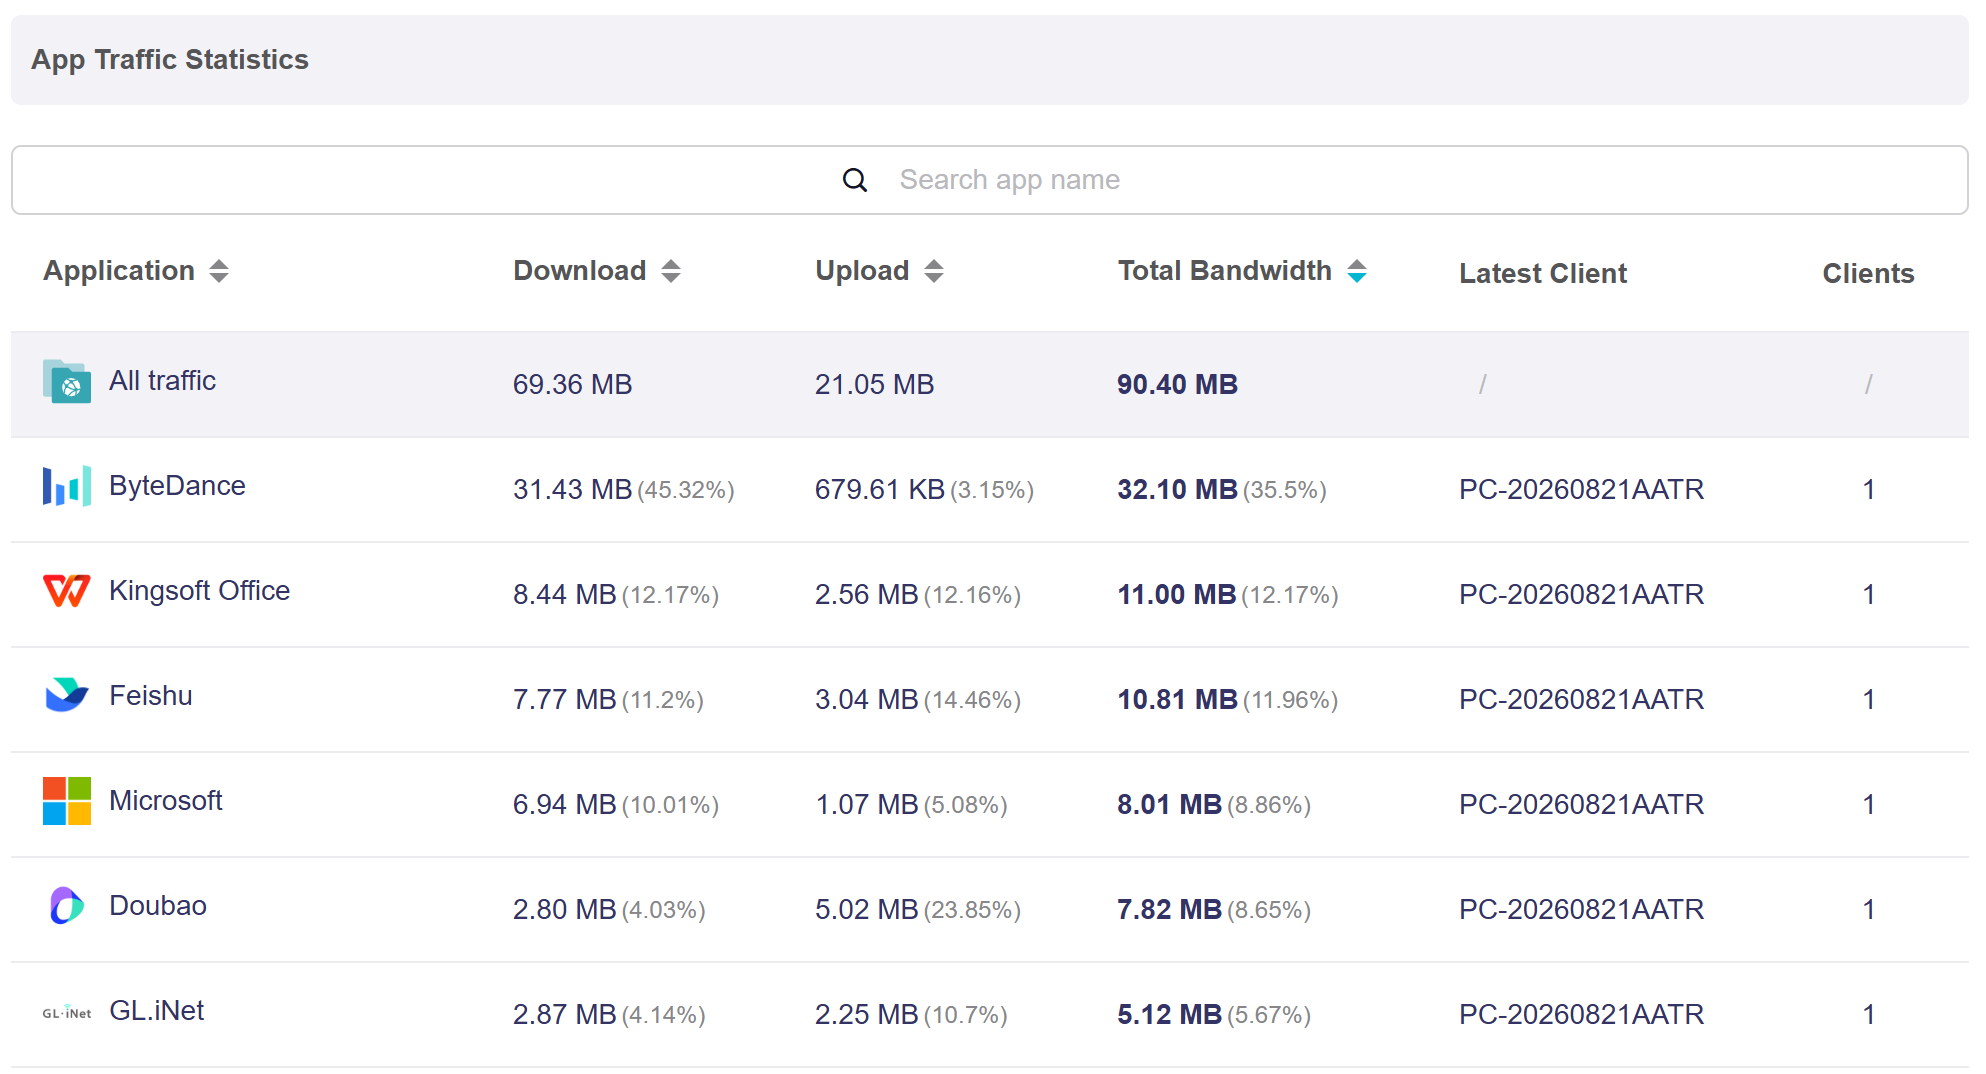The image size is (1986, 1074).
Task: Click the App Traffic Statistics title
Action: point(170,60)
